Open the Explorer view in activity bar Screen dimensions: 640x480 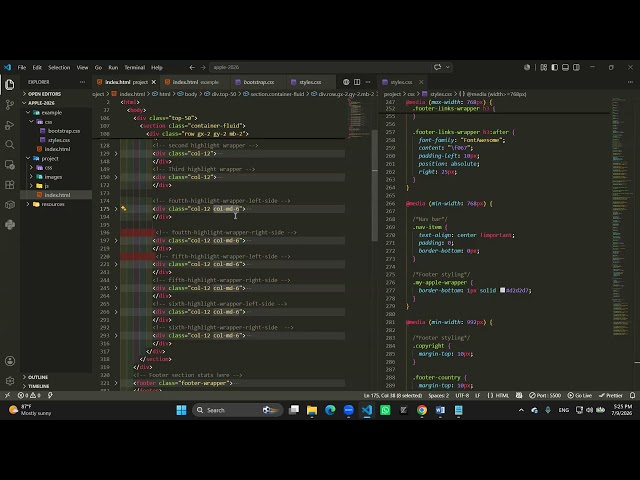[10, 84]
